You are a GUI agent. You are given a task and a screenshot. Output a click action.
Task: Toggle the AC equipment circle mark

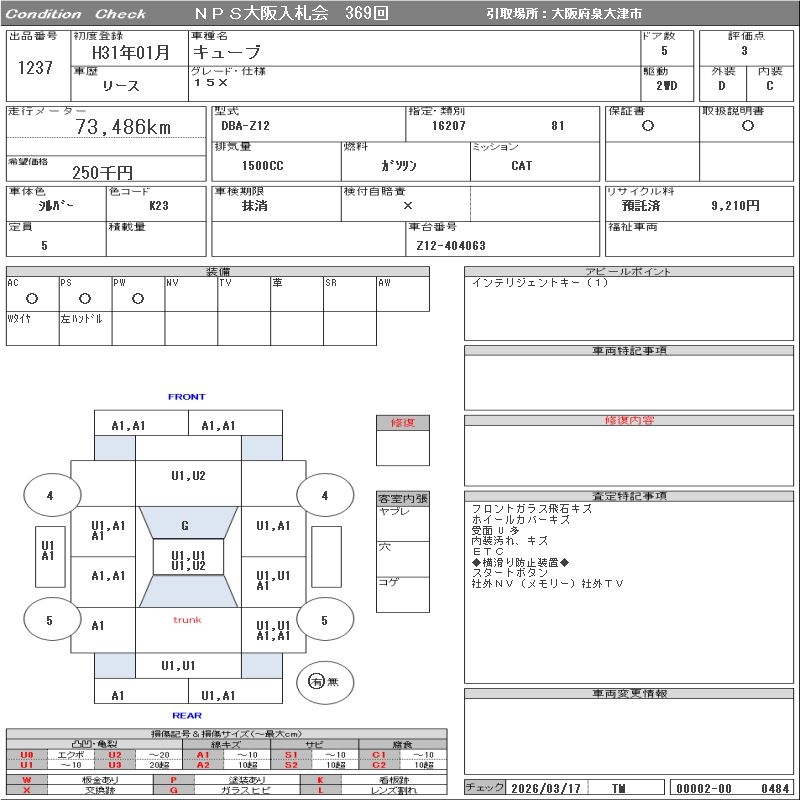(x=31, y=298)
